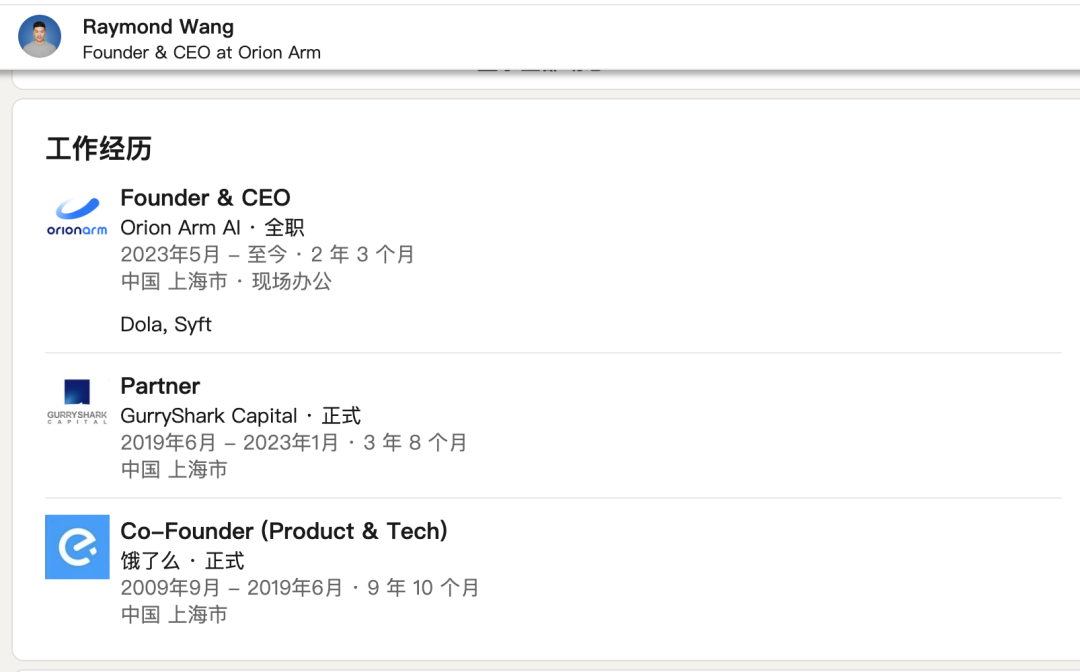Open the Co-Founder (Product & Tech) title
Screen dimensions: 1080x672
284,531
